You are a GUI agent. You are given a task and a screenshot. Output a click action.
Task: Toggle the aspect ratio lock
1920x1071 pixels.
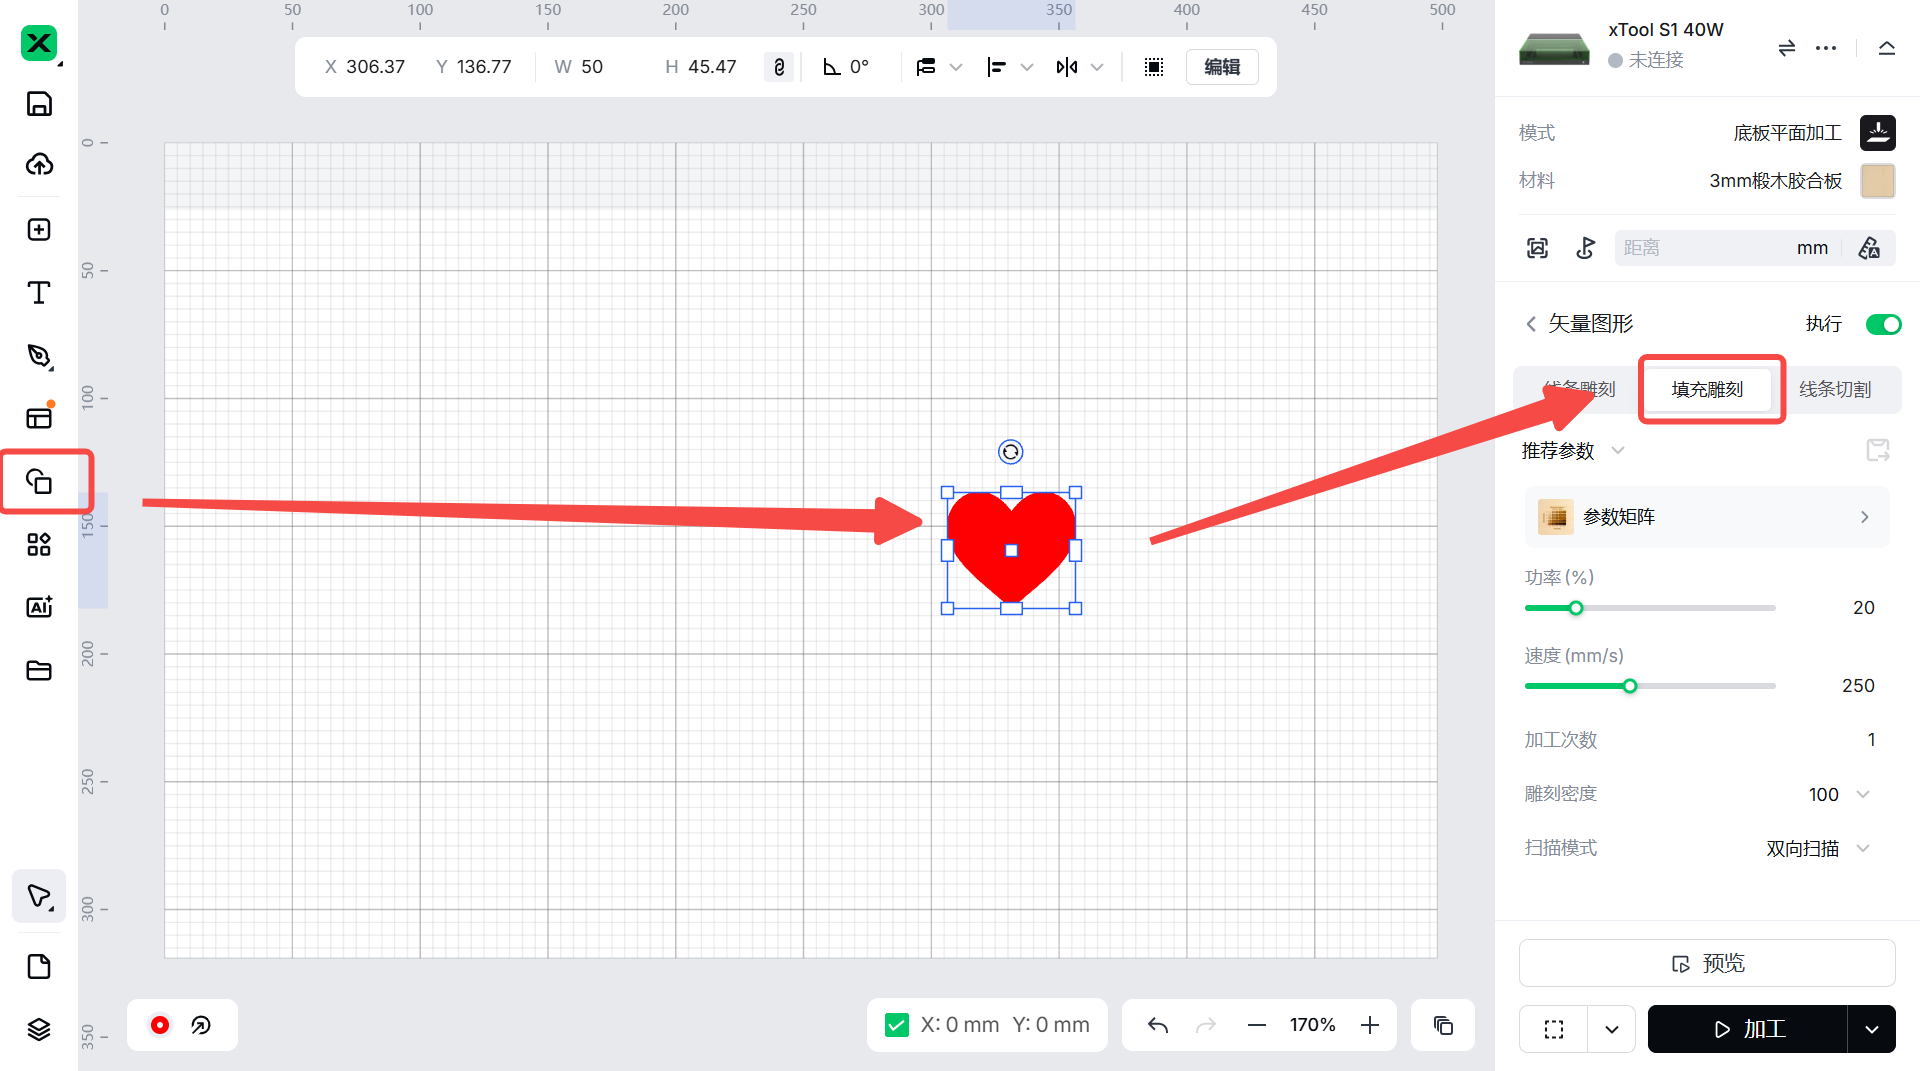tap(779, 67)
